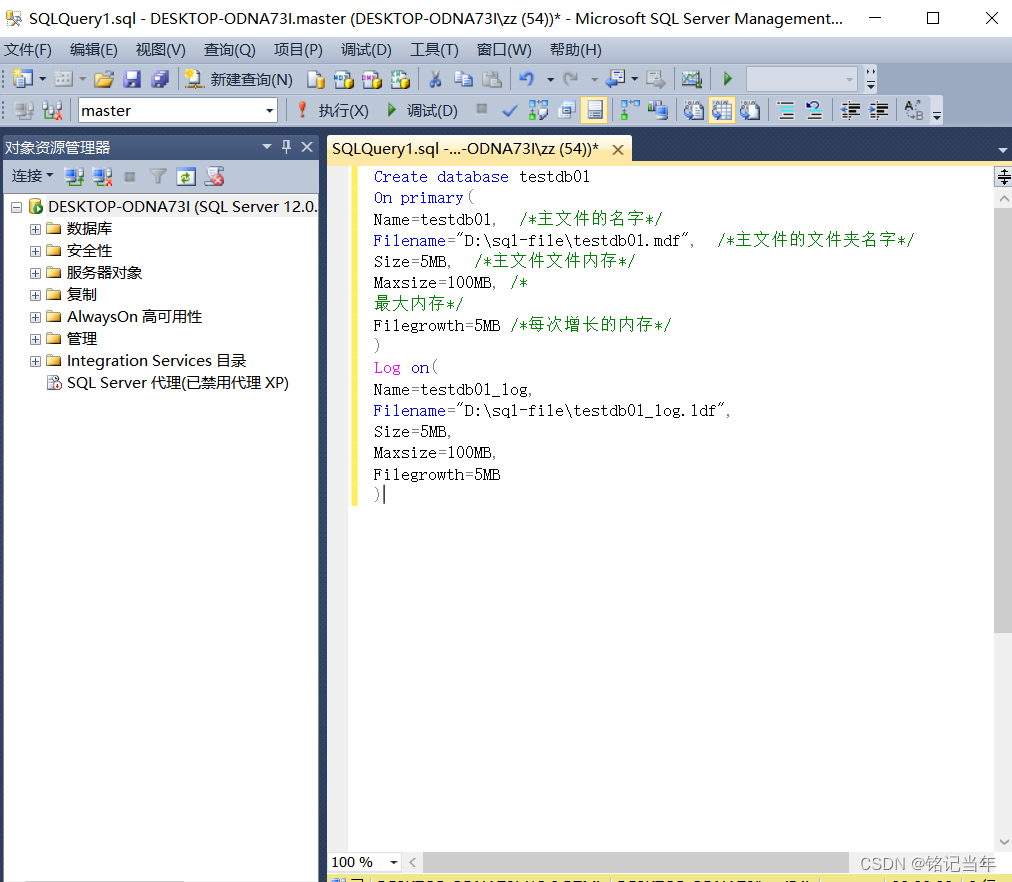Open the Tools (工具) menu
The image size is (1012, 882).
434,50
